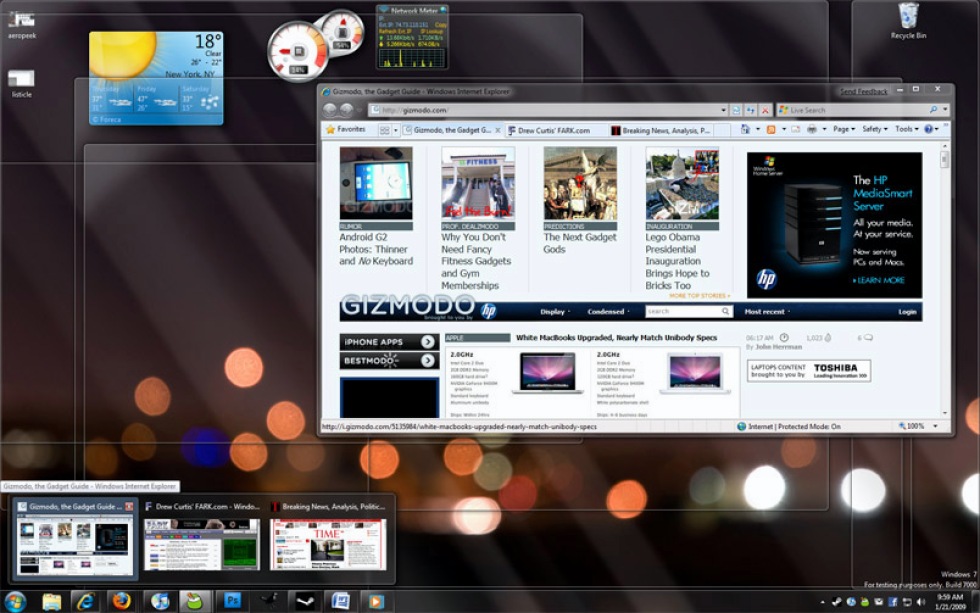Click the New York weather gadget
Screen dimensions: 980x613
tap(156, 78)
